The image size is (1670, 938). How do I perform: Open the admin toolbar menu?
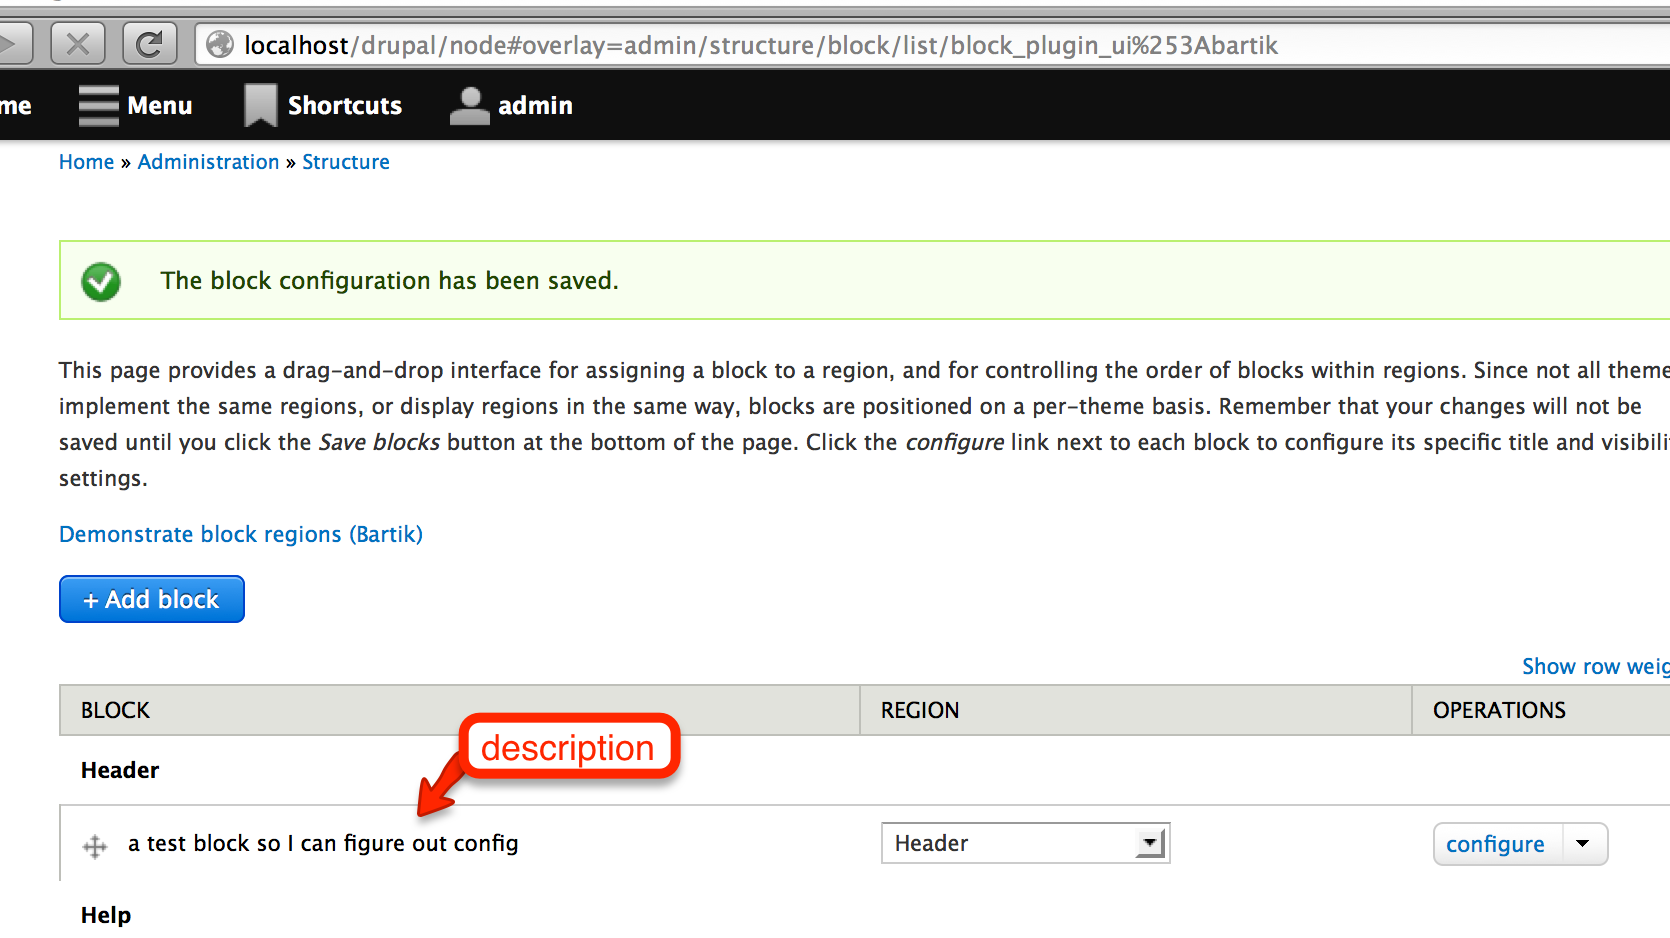535,105
